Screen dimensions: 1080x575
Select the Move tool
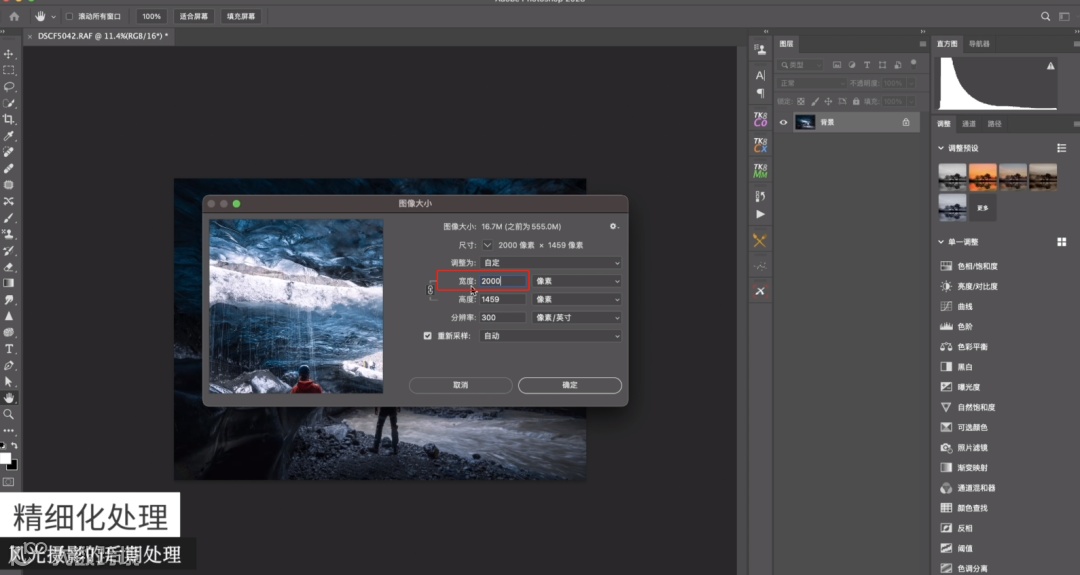click(8, 54)
